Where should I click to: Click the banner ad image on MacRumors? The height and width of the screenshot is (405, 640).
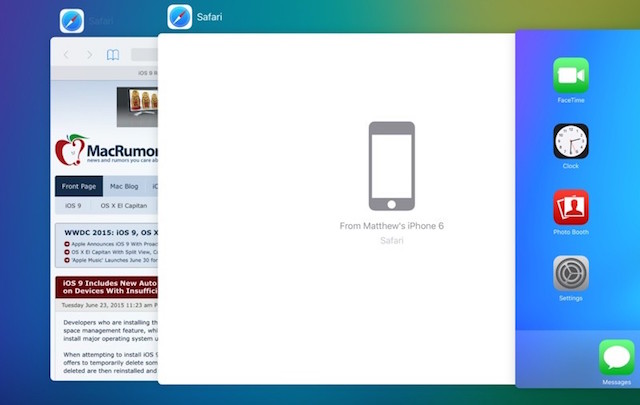137,107
